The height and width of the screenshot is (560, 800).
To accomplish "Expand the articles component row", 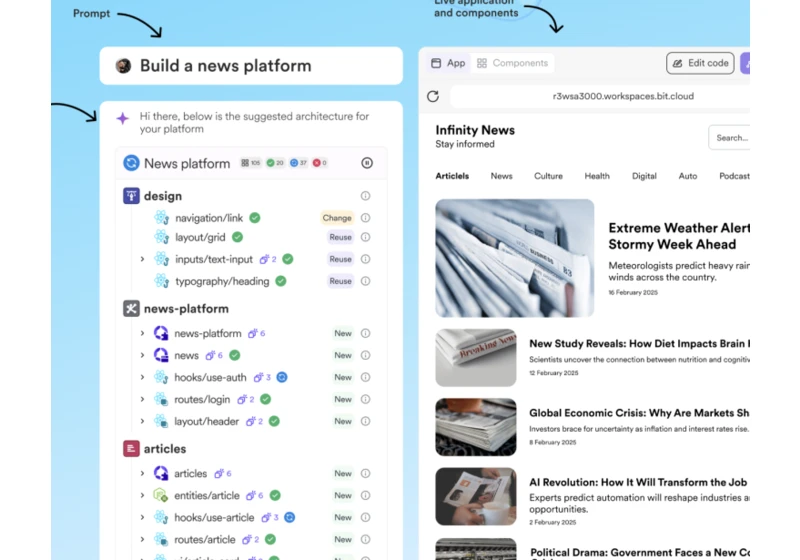I will click(x=142, y=473).
